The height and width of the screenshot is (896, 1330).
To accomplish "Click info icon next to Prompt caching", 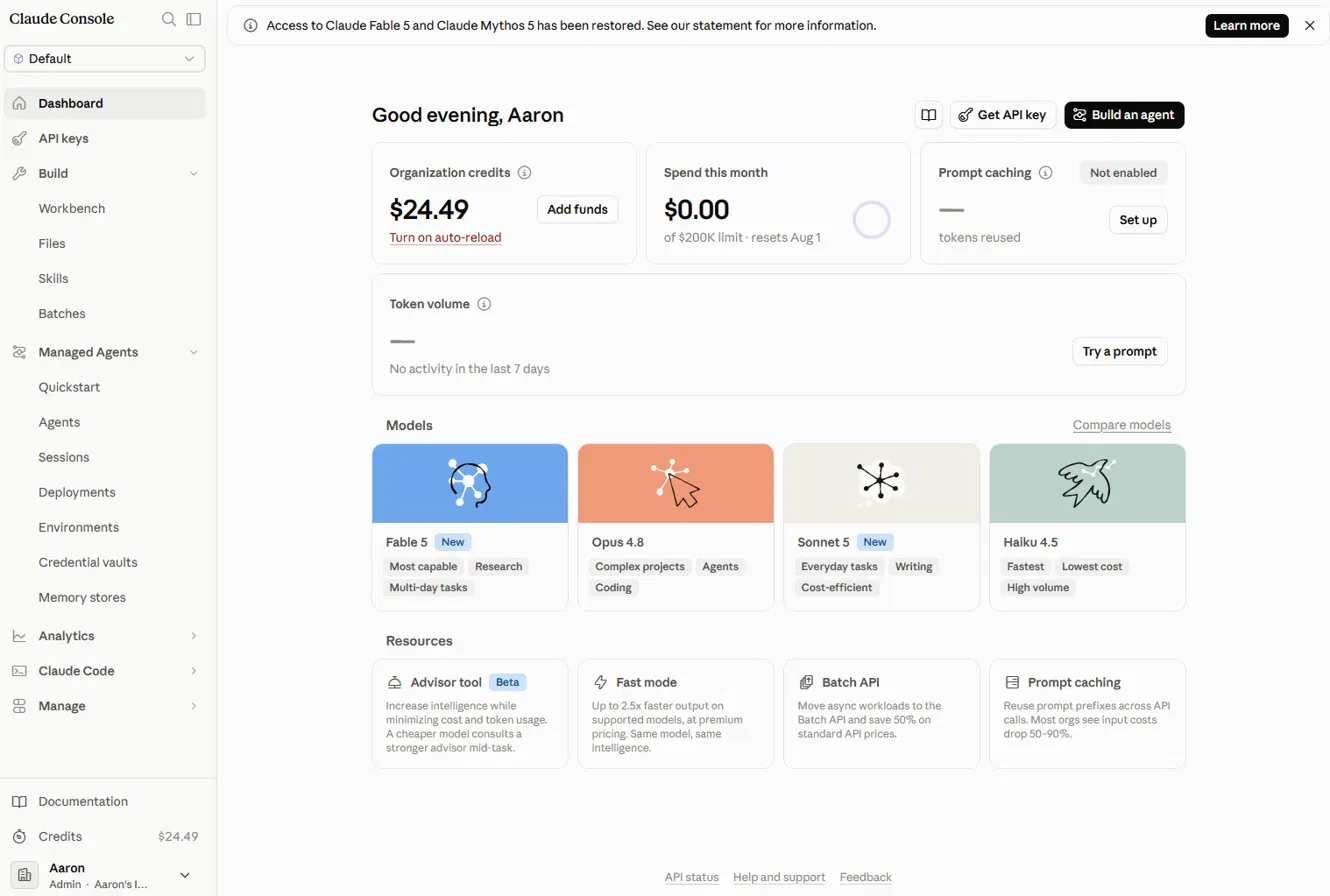I will tap(1045, 173).
